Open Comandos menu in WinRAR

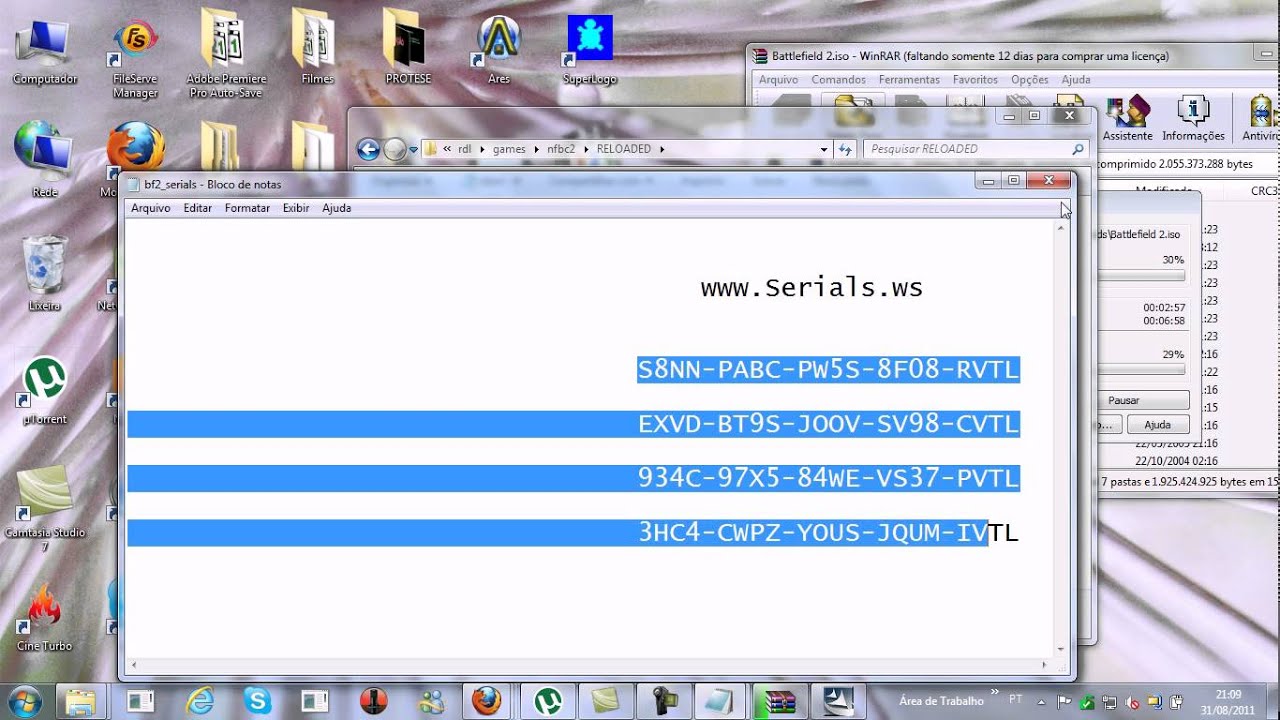[838, 79]
